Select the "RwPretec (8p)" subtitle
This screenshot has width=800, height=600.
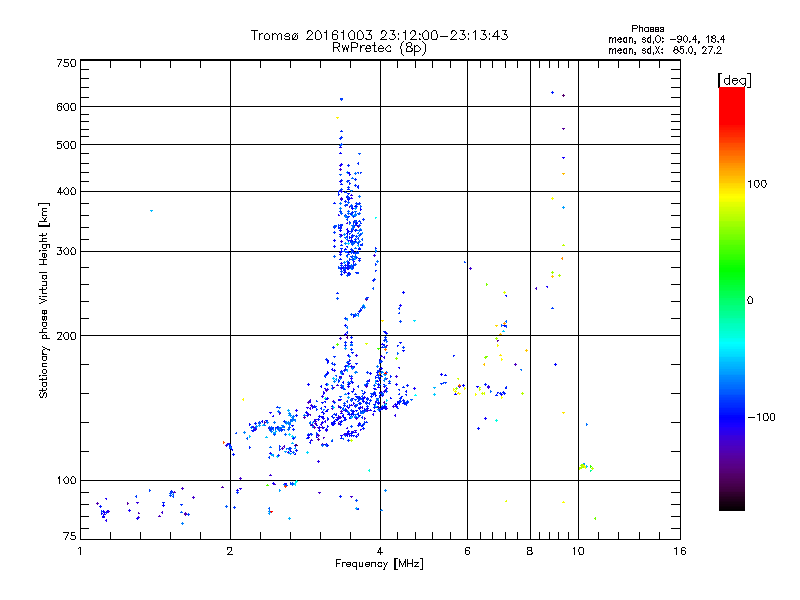point(379,48)
